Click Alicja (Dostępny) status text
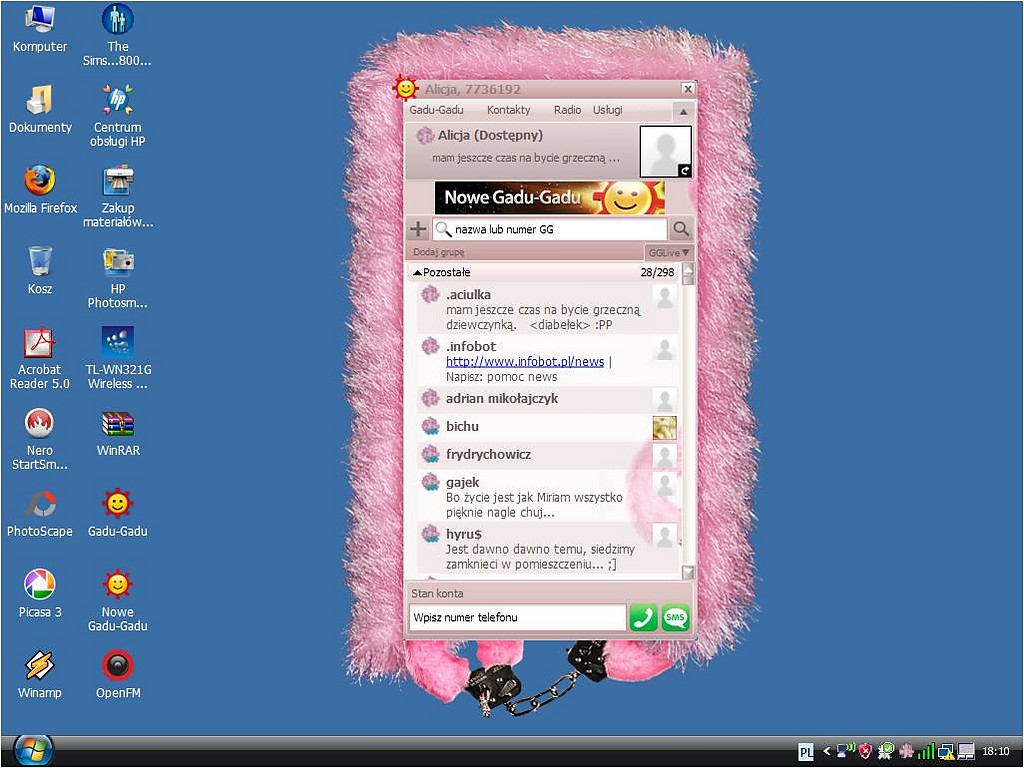 coord(490,135)
